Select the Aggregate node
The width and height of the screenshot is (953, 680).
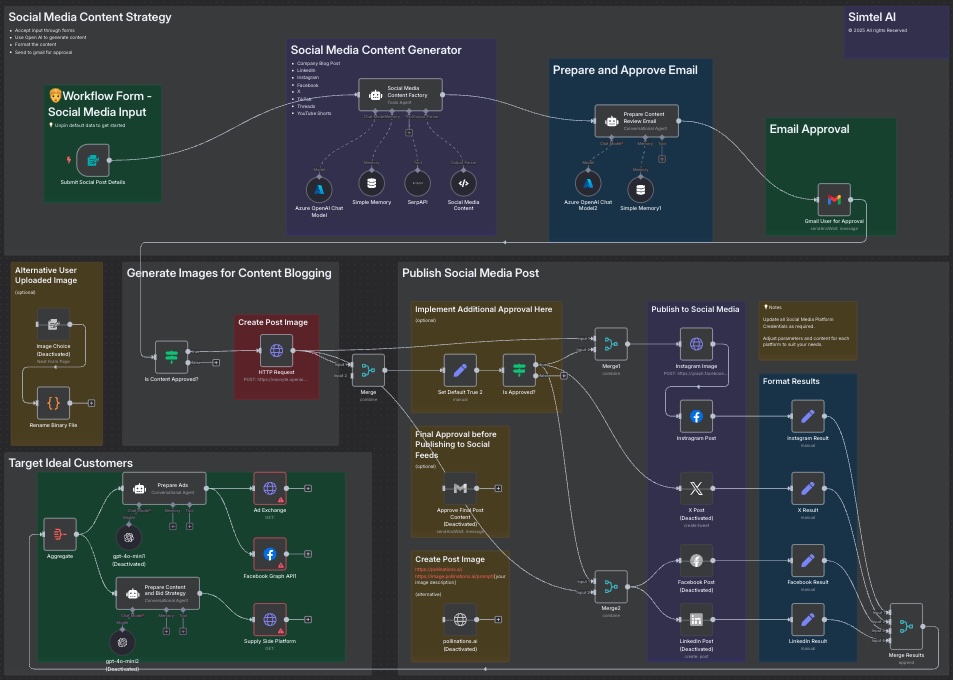[x=60, y=534]
